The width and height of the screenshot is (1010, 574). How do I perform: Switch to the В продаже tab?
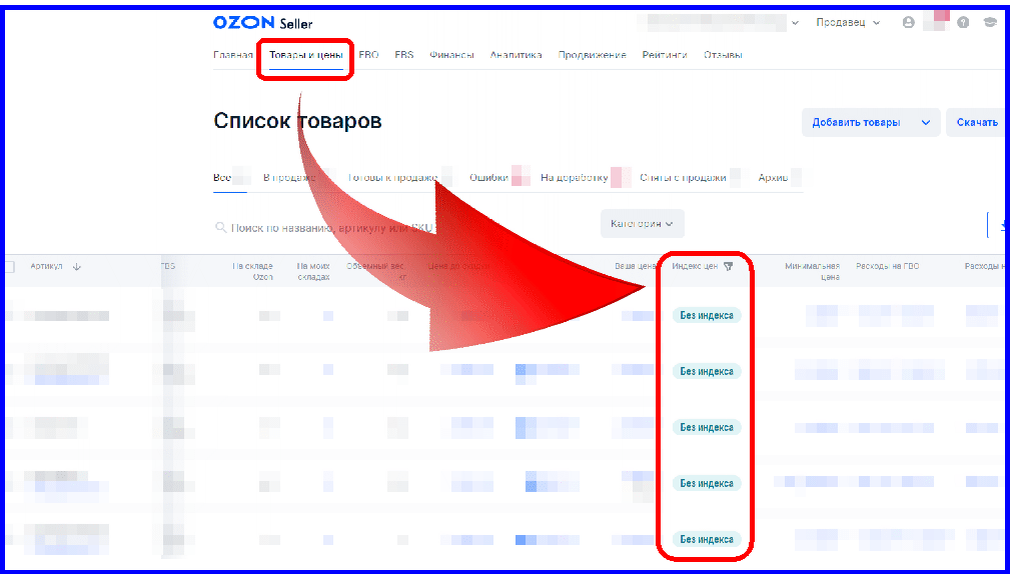(289, 178)
